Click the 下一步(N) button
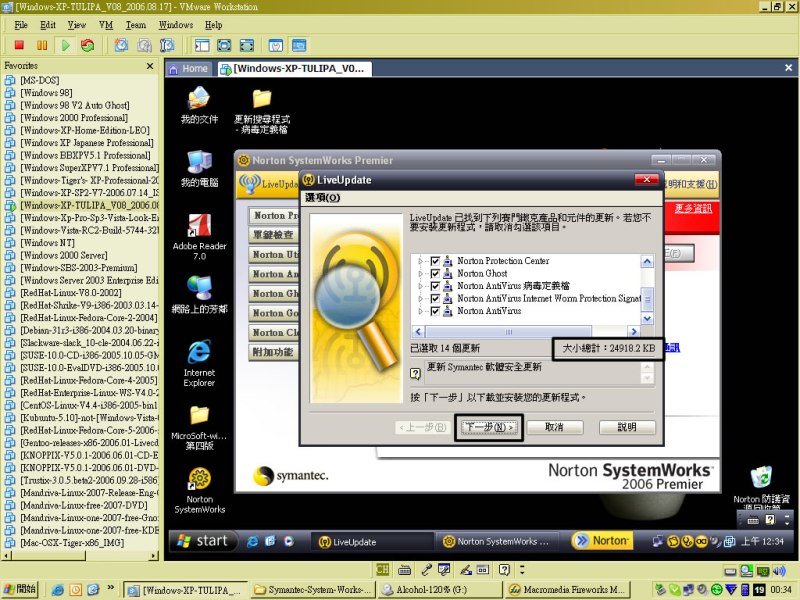 tap(489, 427)
